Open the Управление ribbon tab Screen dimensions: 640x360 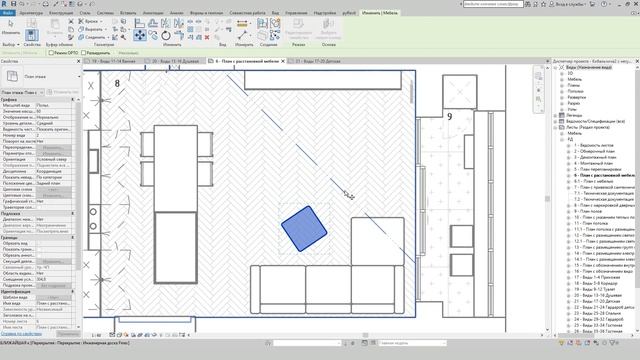[296, 13]
